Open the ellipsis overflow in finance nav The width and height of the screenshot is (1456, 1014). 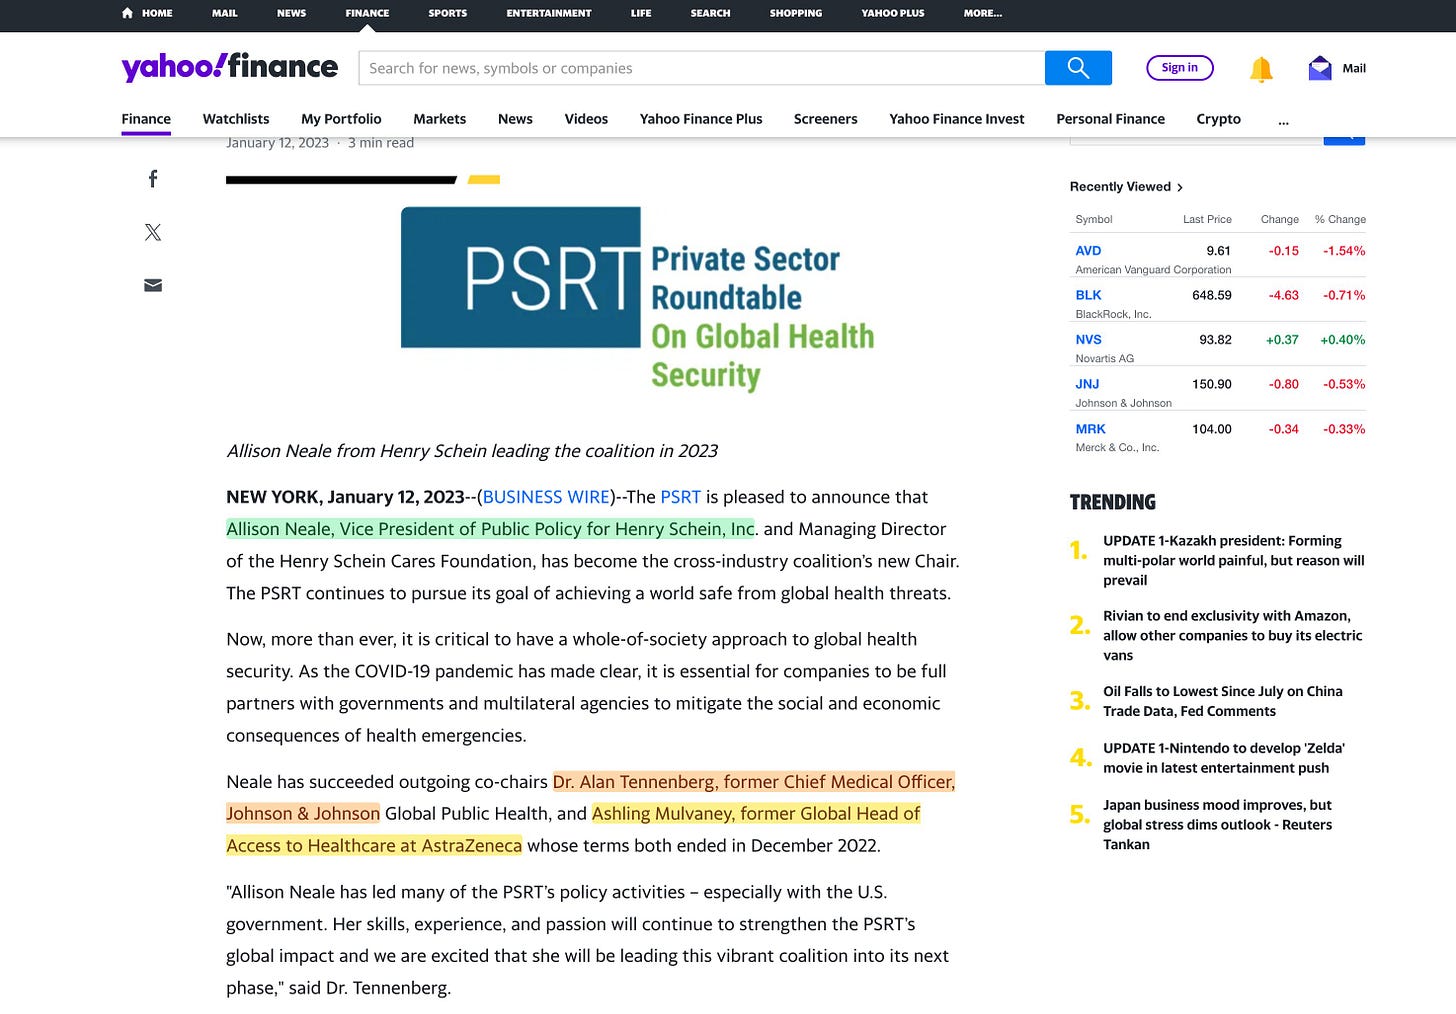coord(1283,119)
